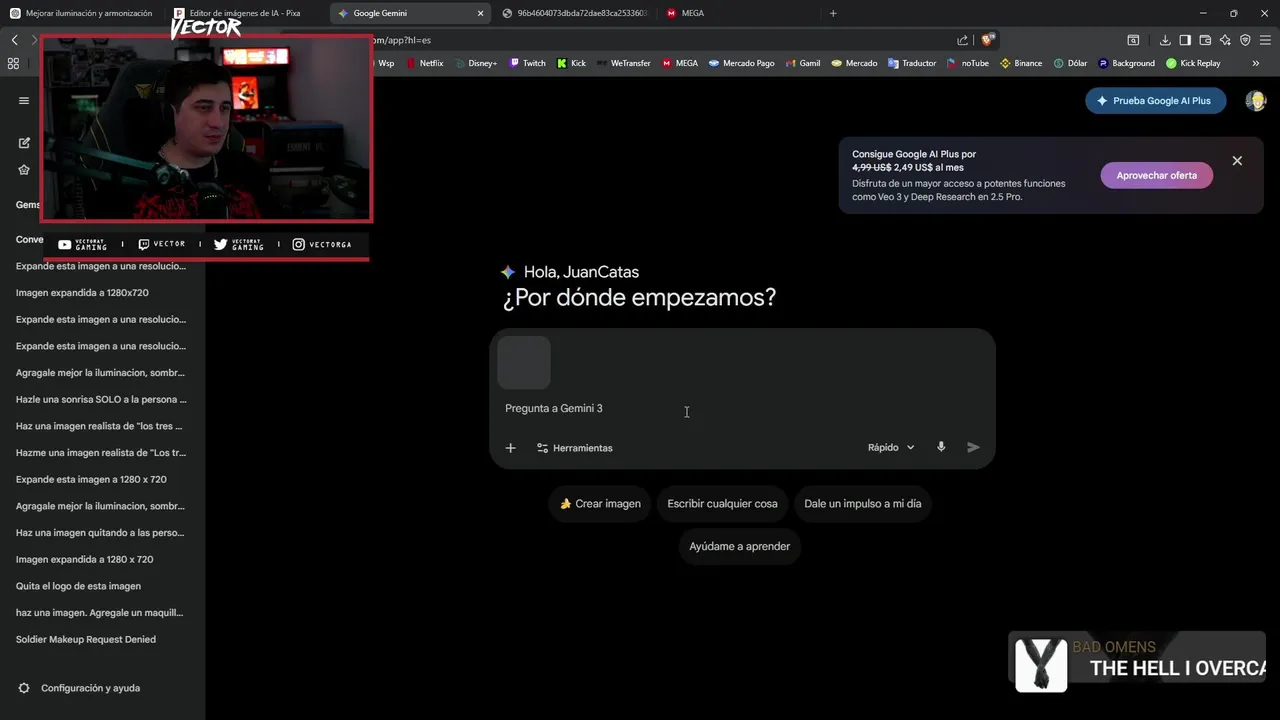The height and width of the screenshot is (720, 1280).
Task: Open the Netflix bookmark
Action: 425,63
